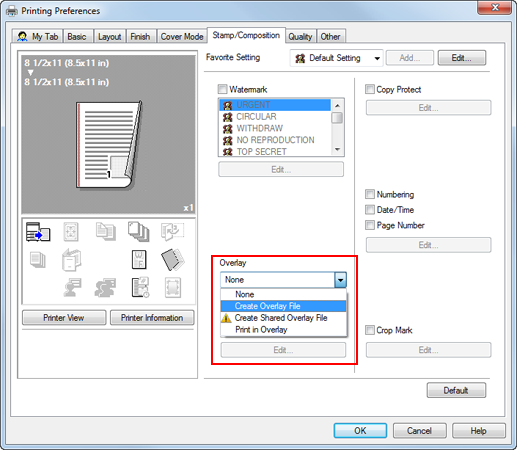Open the Finish tab
The height and width of the screenshot is (450, 517).
(140, 36)
